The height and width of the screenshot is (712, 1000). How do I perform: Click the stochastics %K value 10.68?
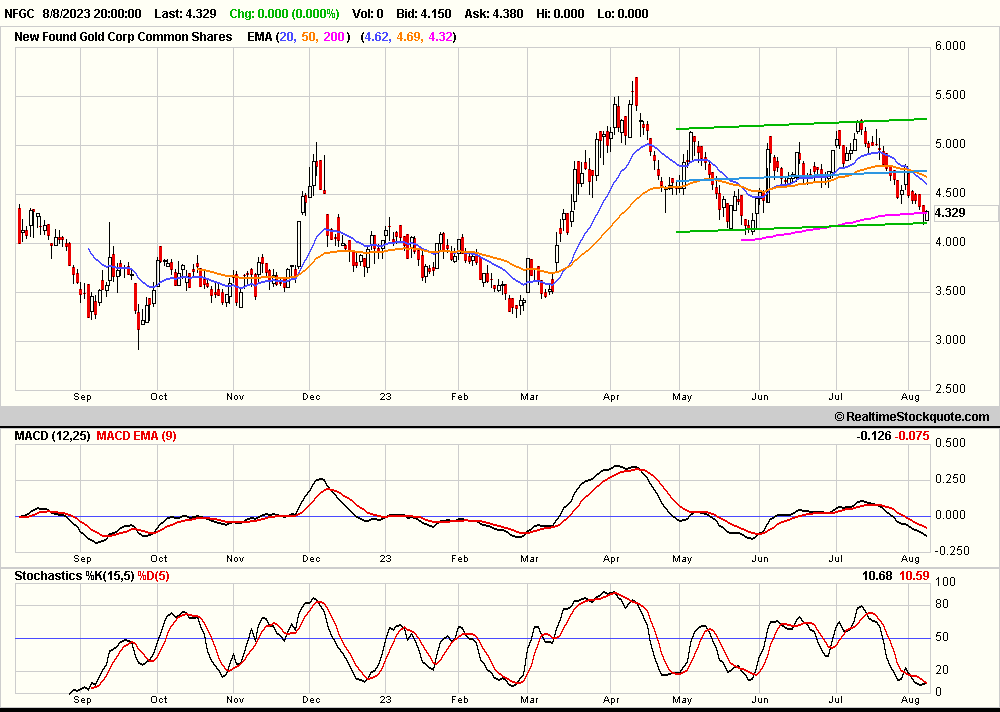point(877,576)
